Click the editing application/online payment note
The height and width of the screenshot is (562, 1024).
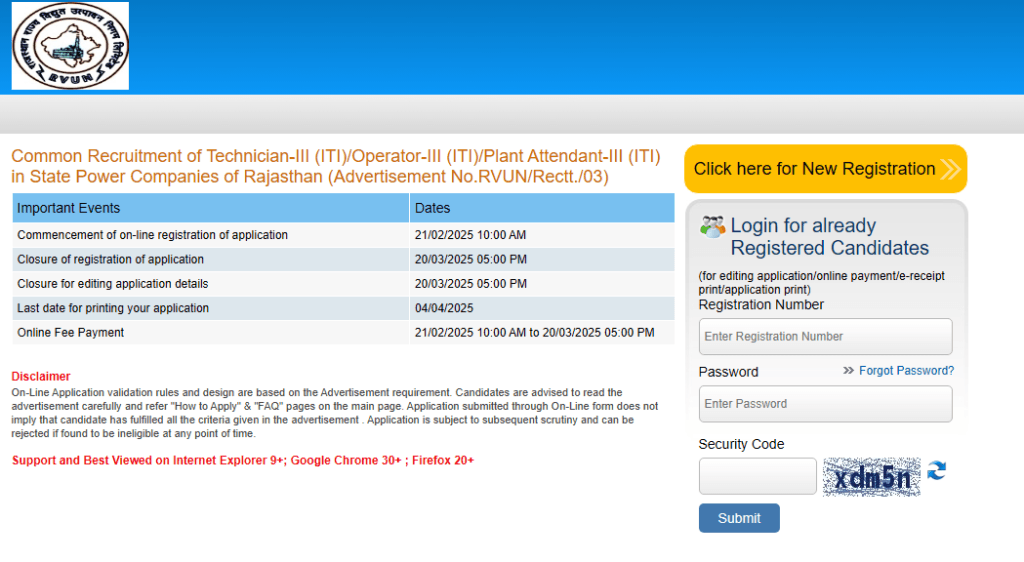pos(822,283)
